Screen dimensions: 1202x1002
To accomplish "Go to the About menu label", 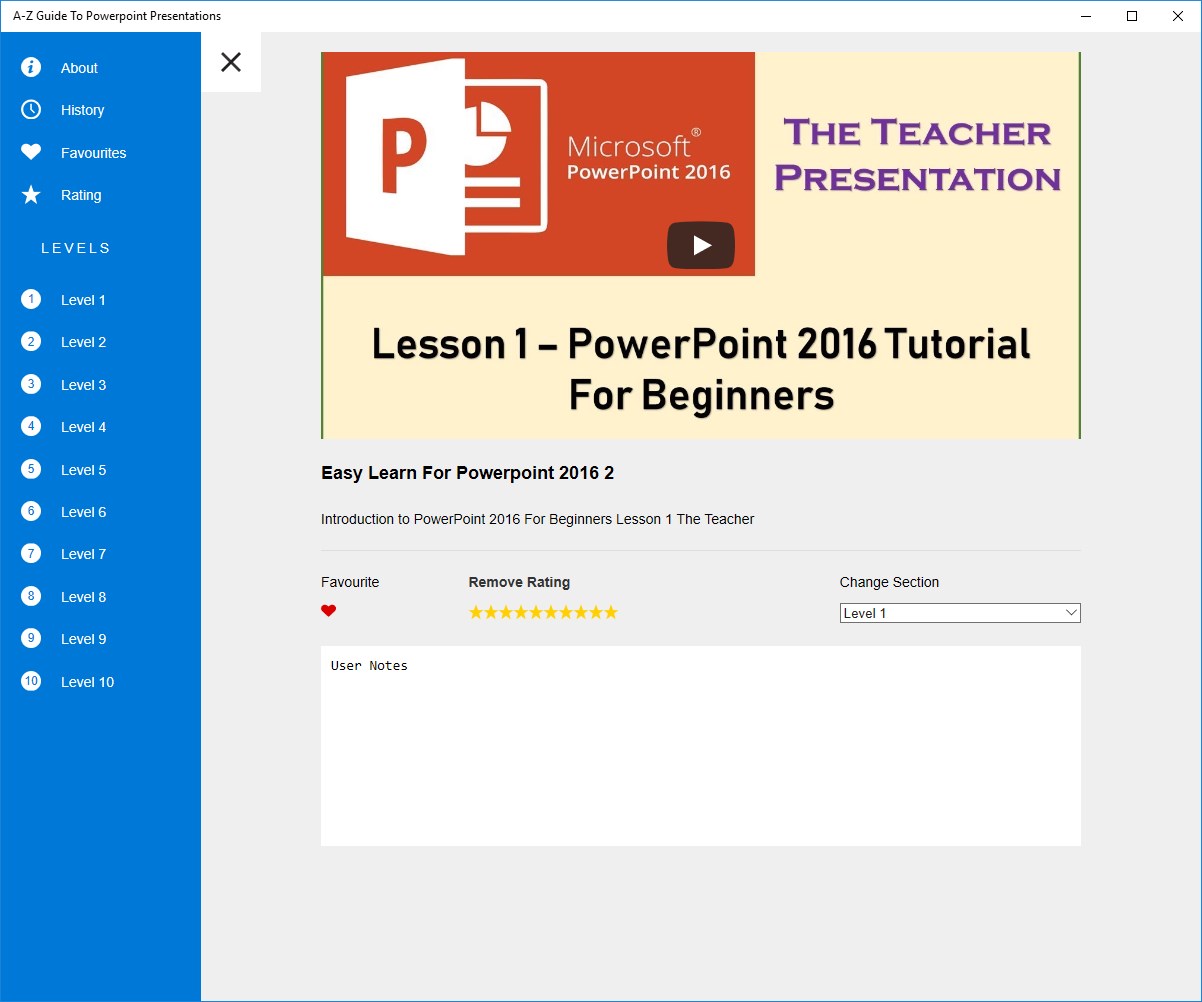I will pyautogui.click(x=79, y=68).
